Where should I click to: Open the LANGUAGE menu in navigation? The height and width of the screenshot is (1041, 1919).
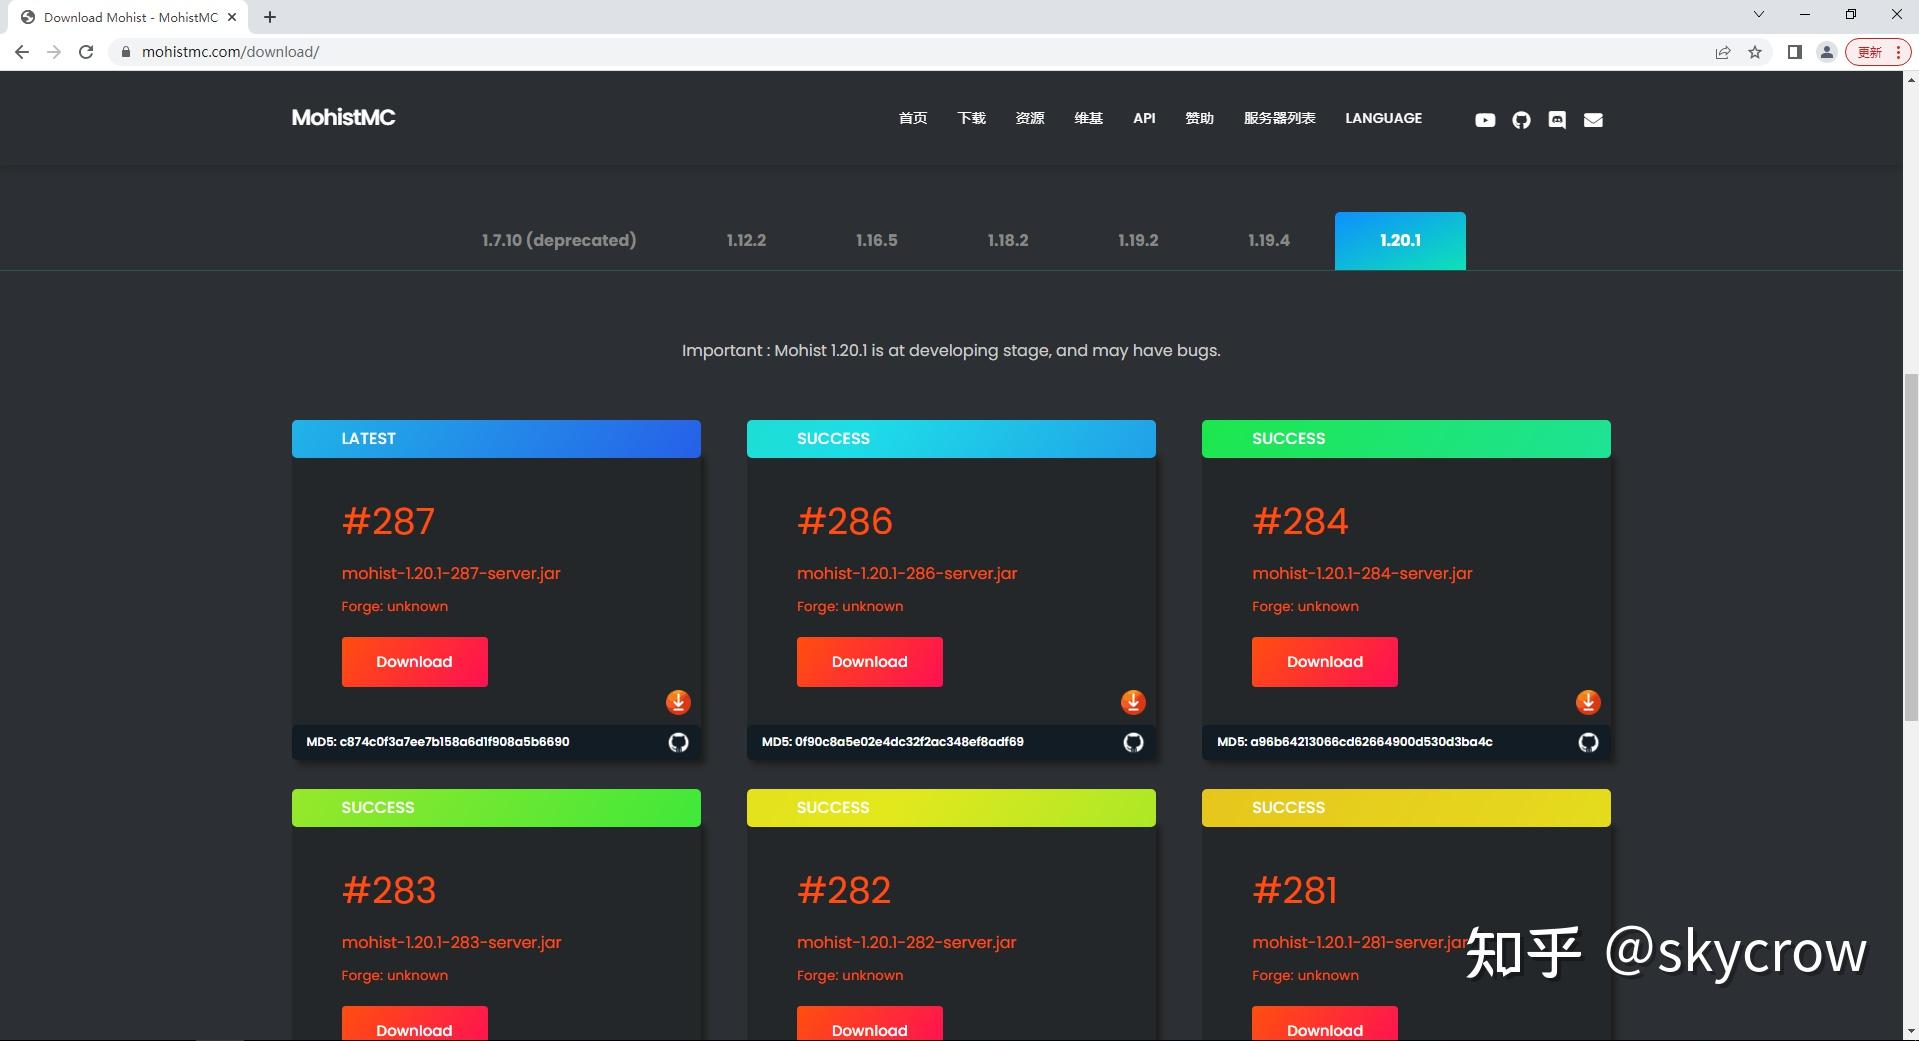pos(1383,118)
